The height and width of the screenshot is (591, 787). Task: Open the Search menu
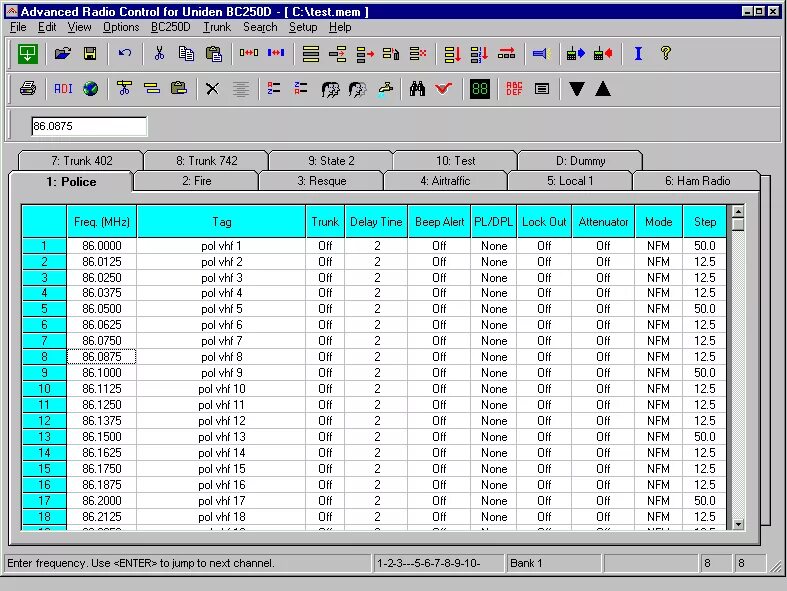coord(260,27)
